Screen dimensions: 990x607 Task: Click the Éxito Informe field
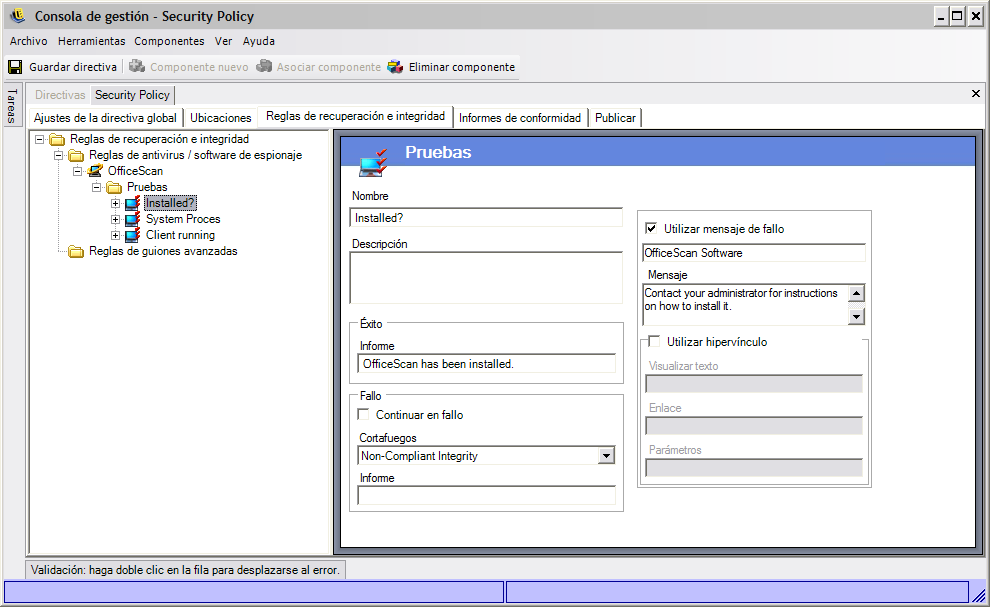pos(487,364)
